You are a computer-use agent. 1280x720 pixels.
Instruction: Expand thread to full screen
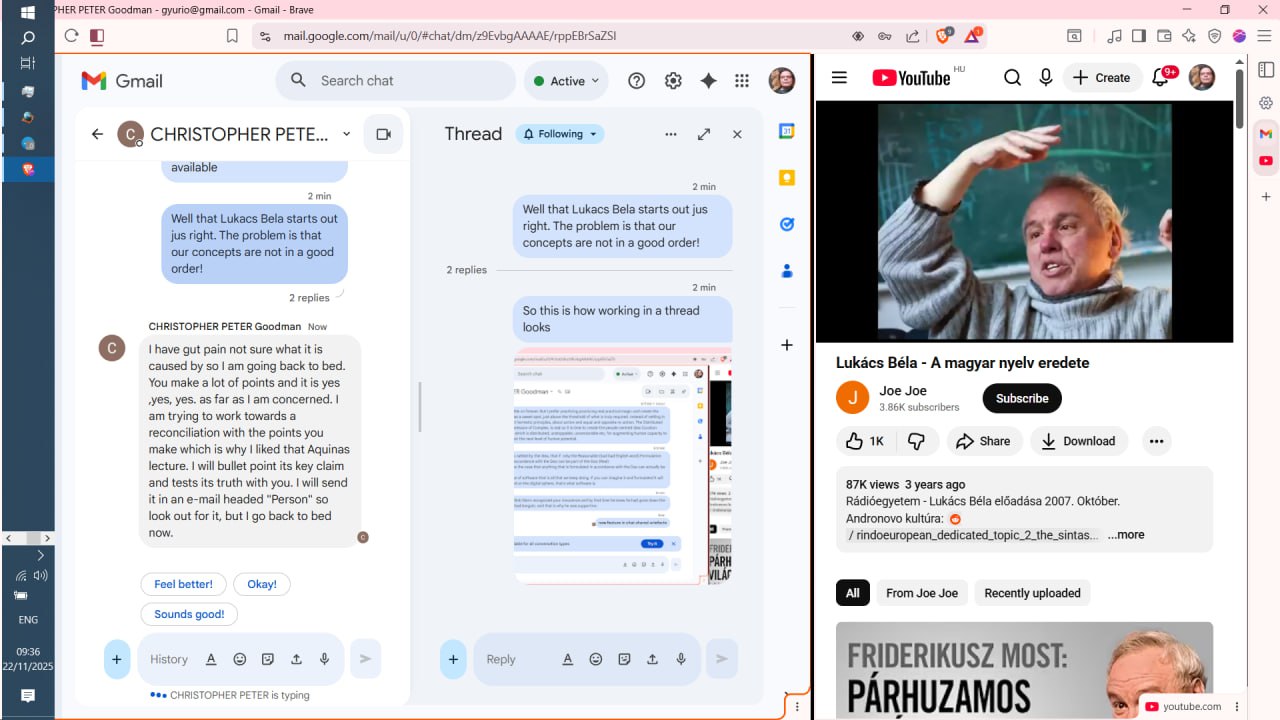pyautogui.click(x=704, y=134)
